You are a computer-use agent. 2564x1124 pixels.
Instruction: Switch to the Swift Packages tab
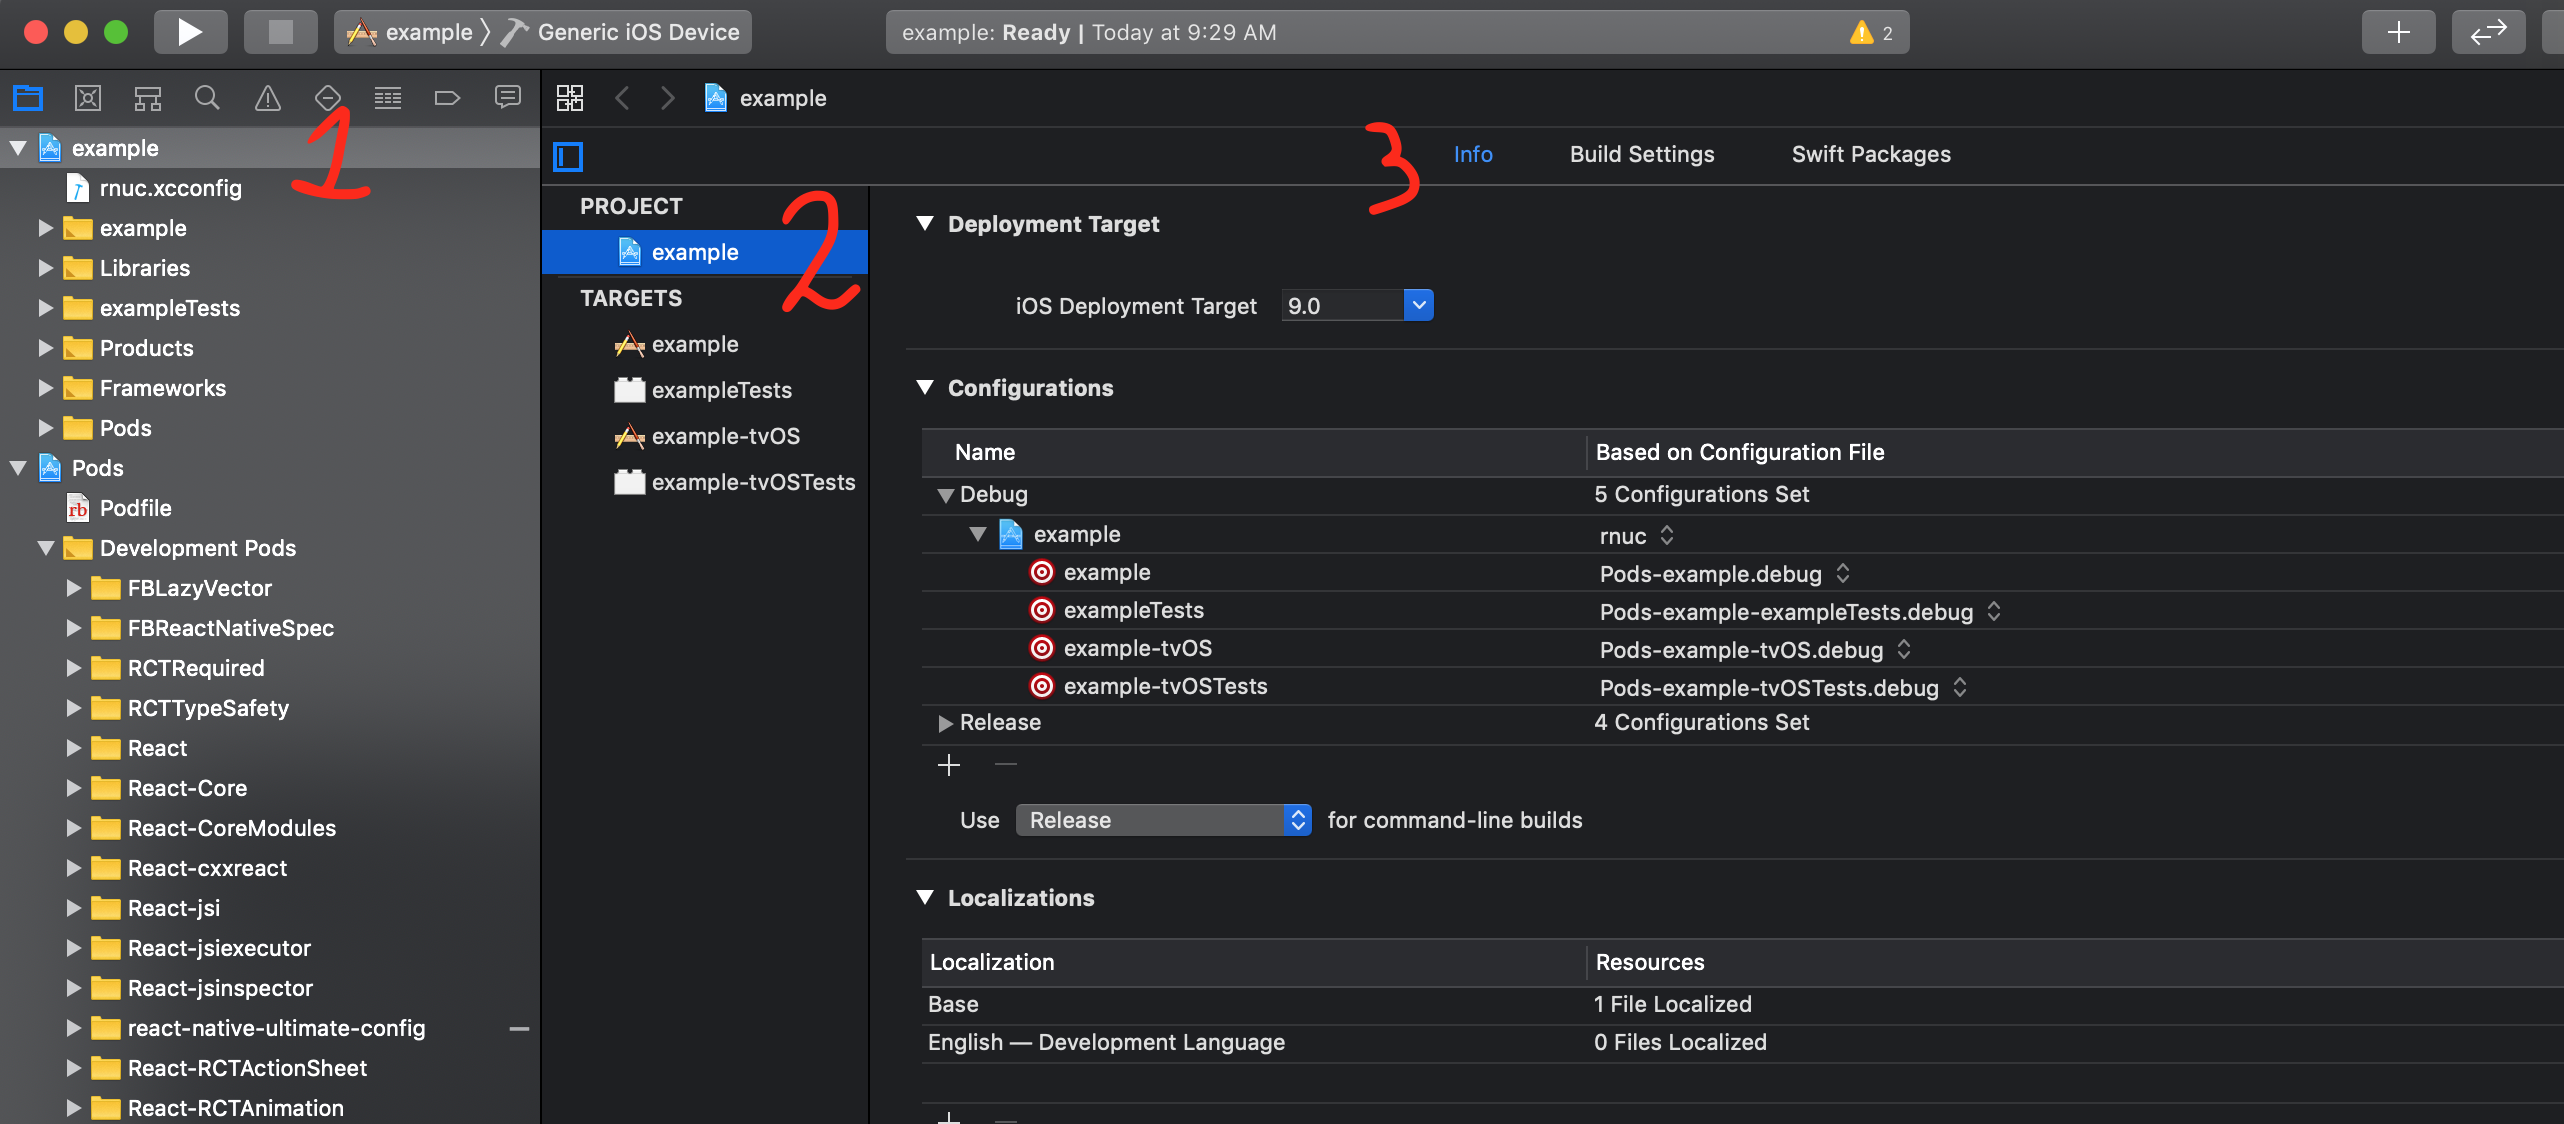[1871, 154]
